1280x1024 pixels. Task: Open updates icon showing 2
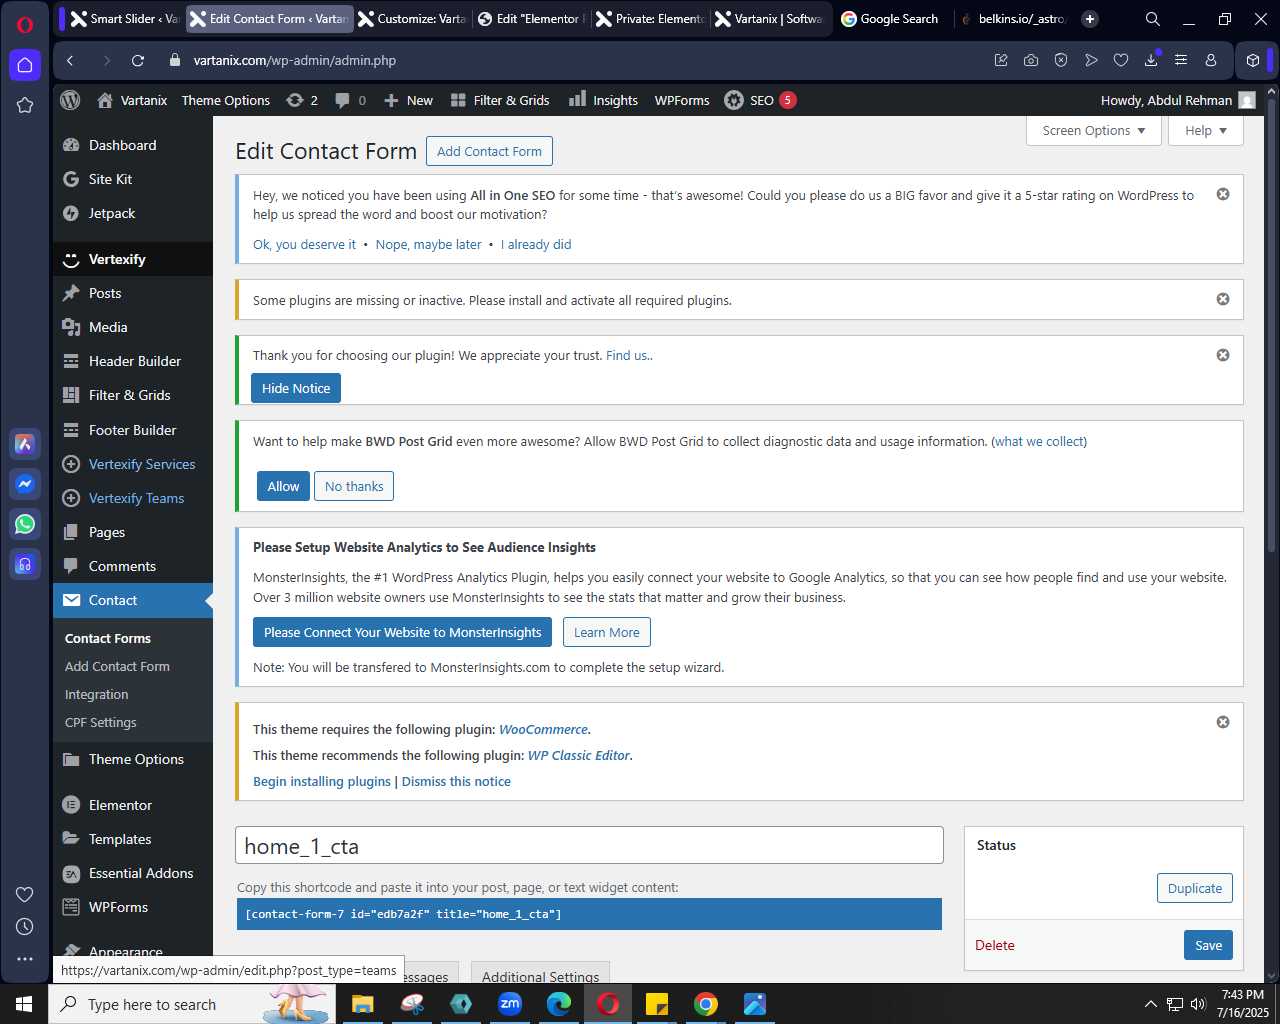[x=301, y=100]
